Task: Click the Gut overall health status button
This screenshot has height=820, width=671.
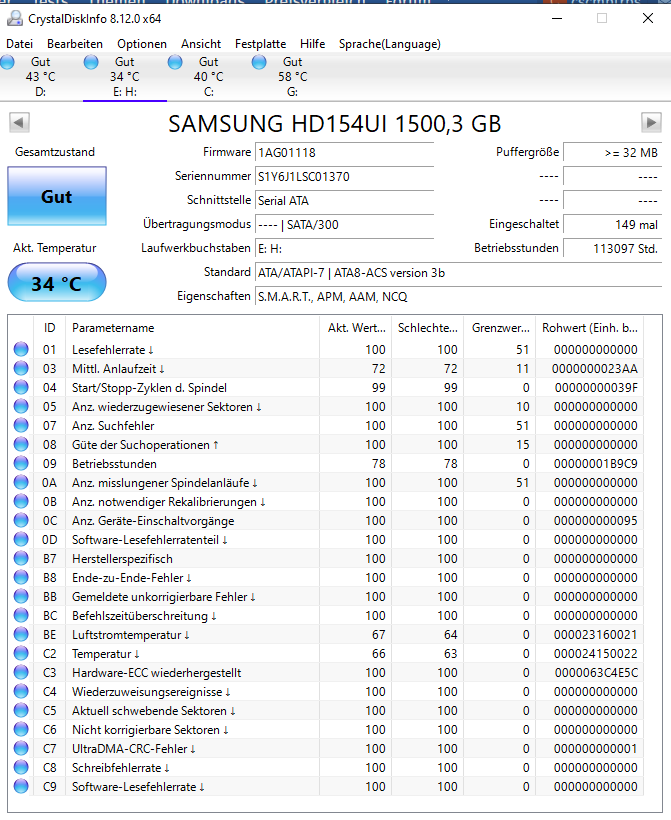Action: (57, 196)
